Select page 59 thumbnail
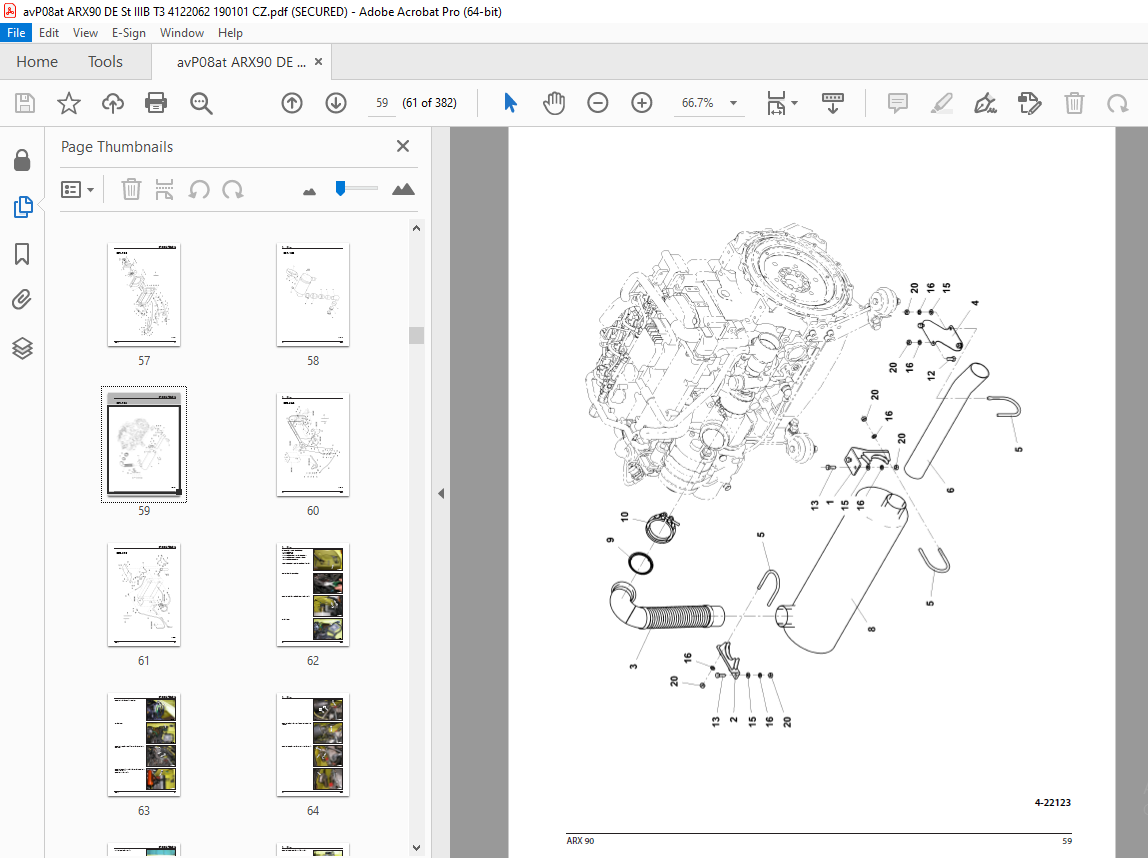Viewport: 1148px width, 858px height. (x=144, y=445)
